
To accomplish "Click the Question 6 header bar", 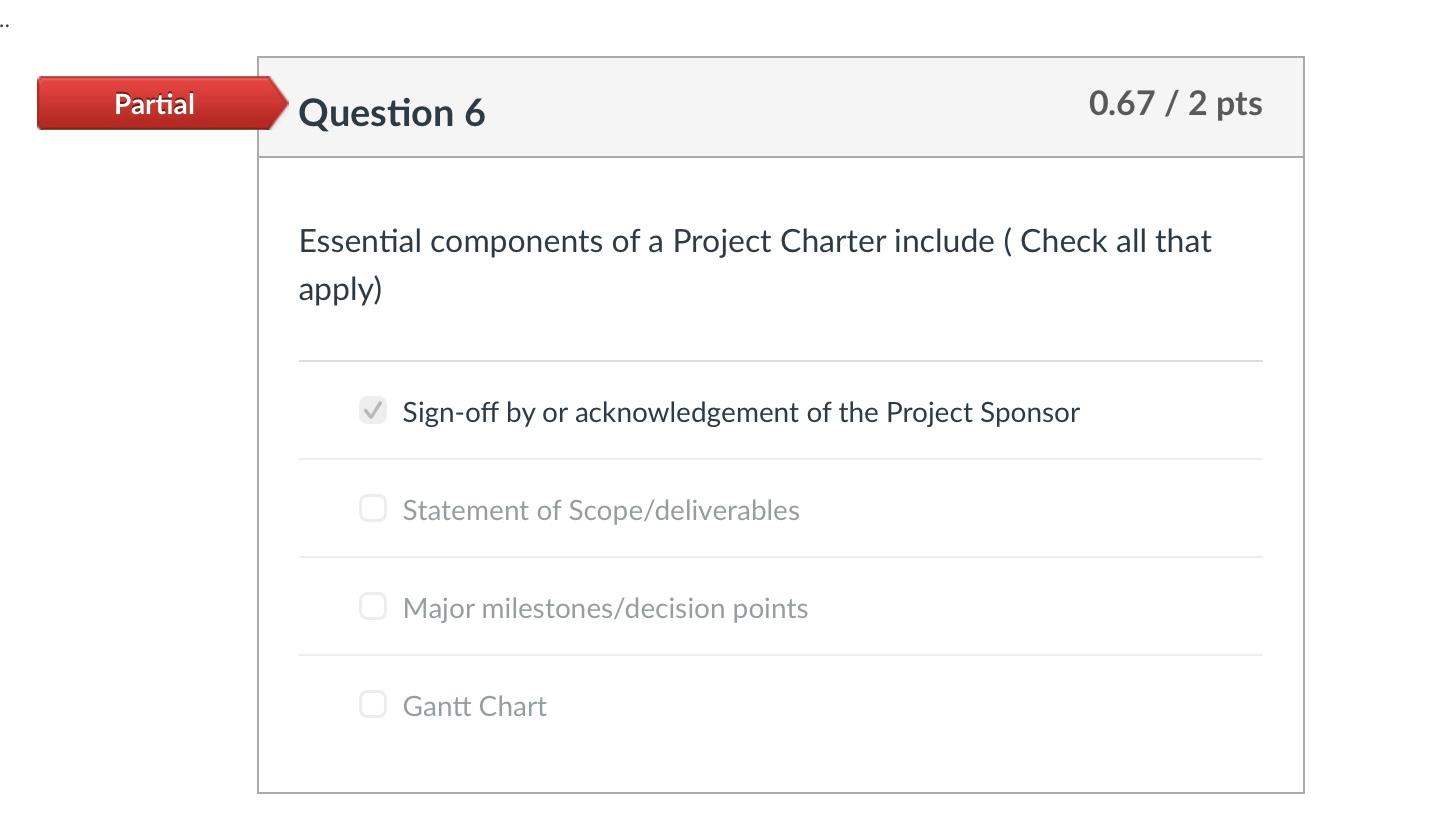I will (780, 106).
